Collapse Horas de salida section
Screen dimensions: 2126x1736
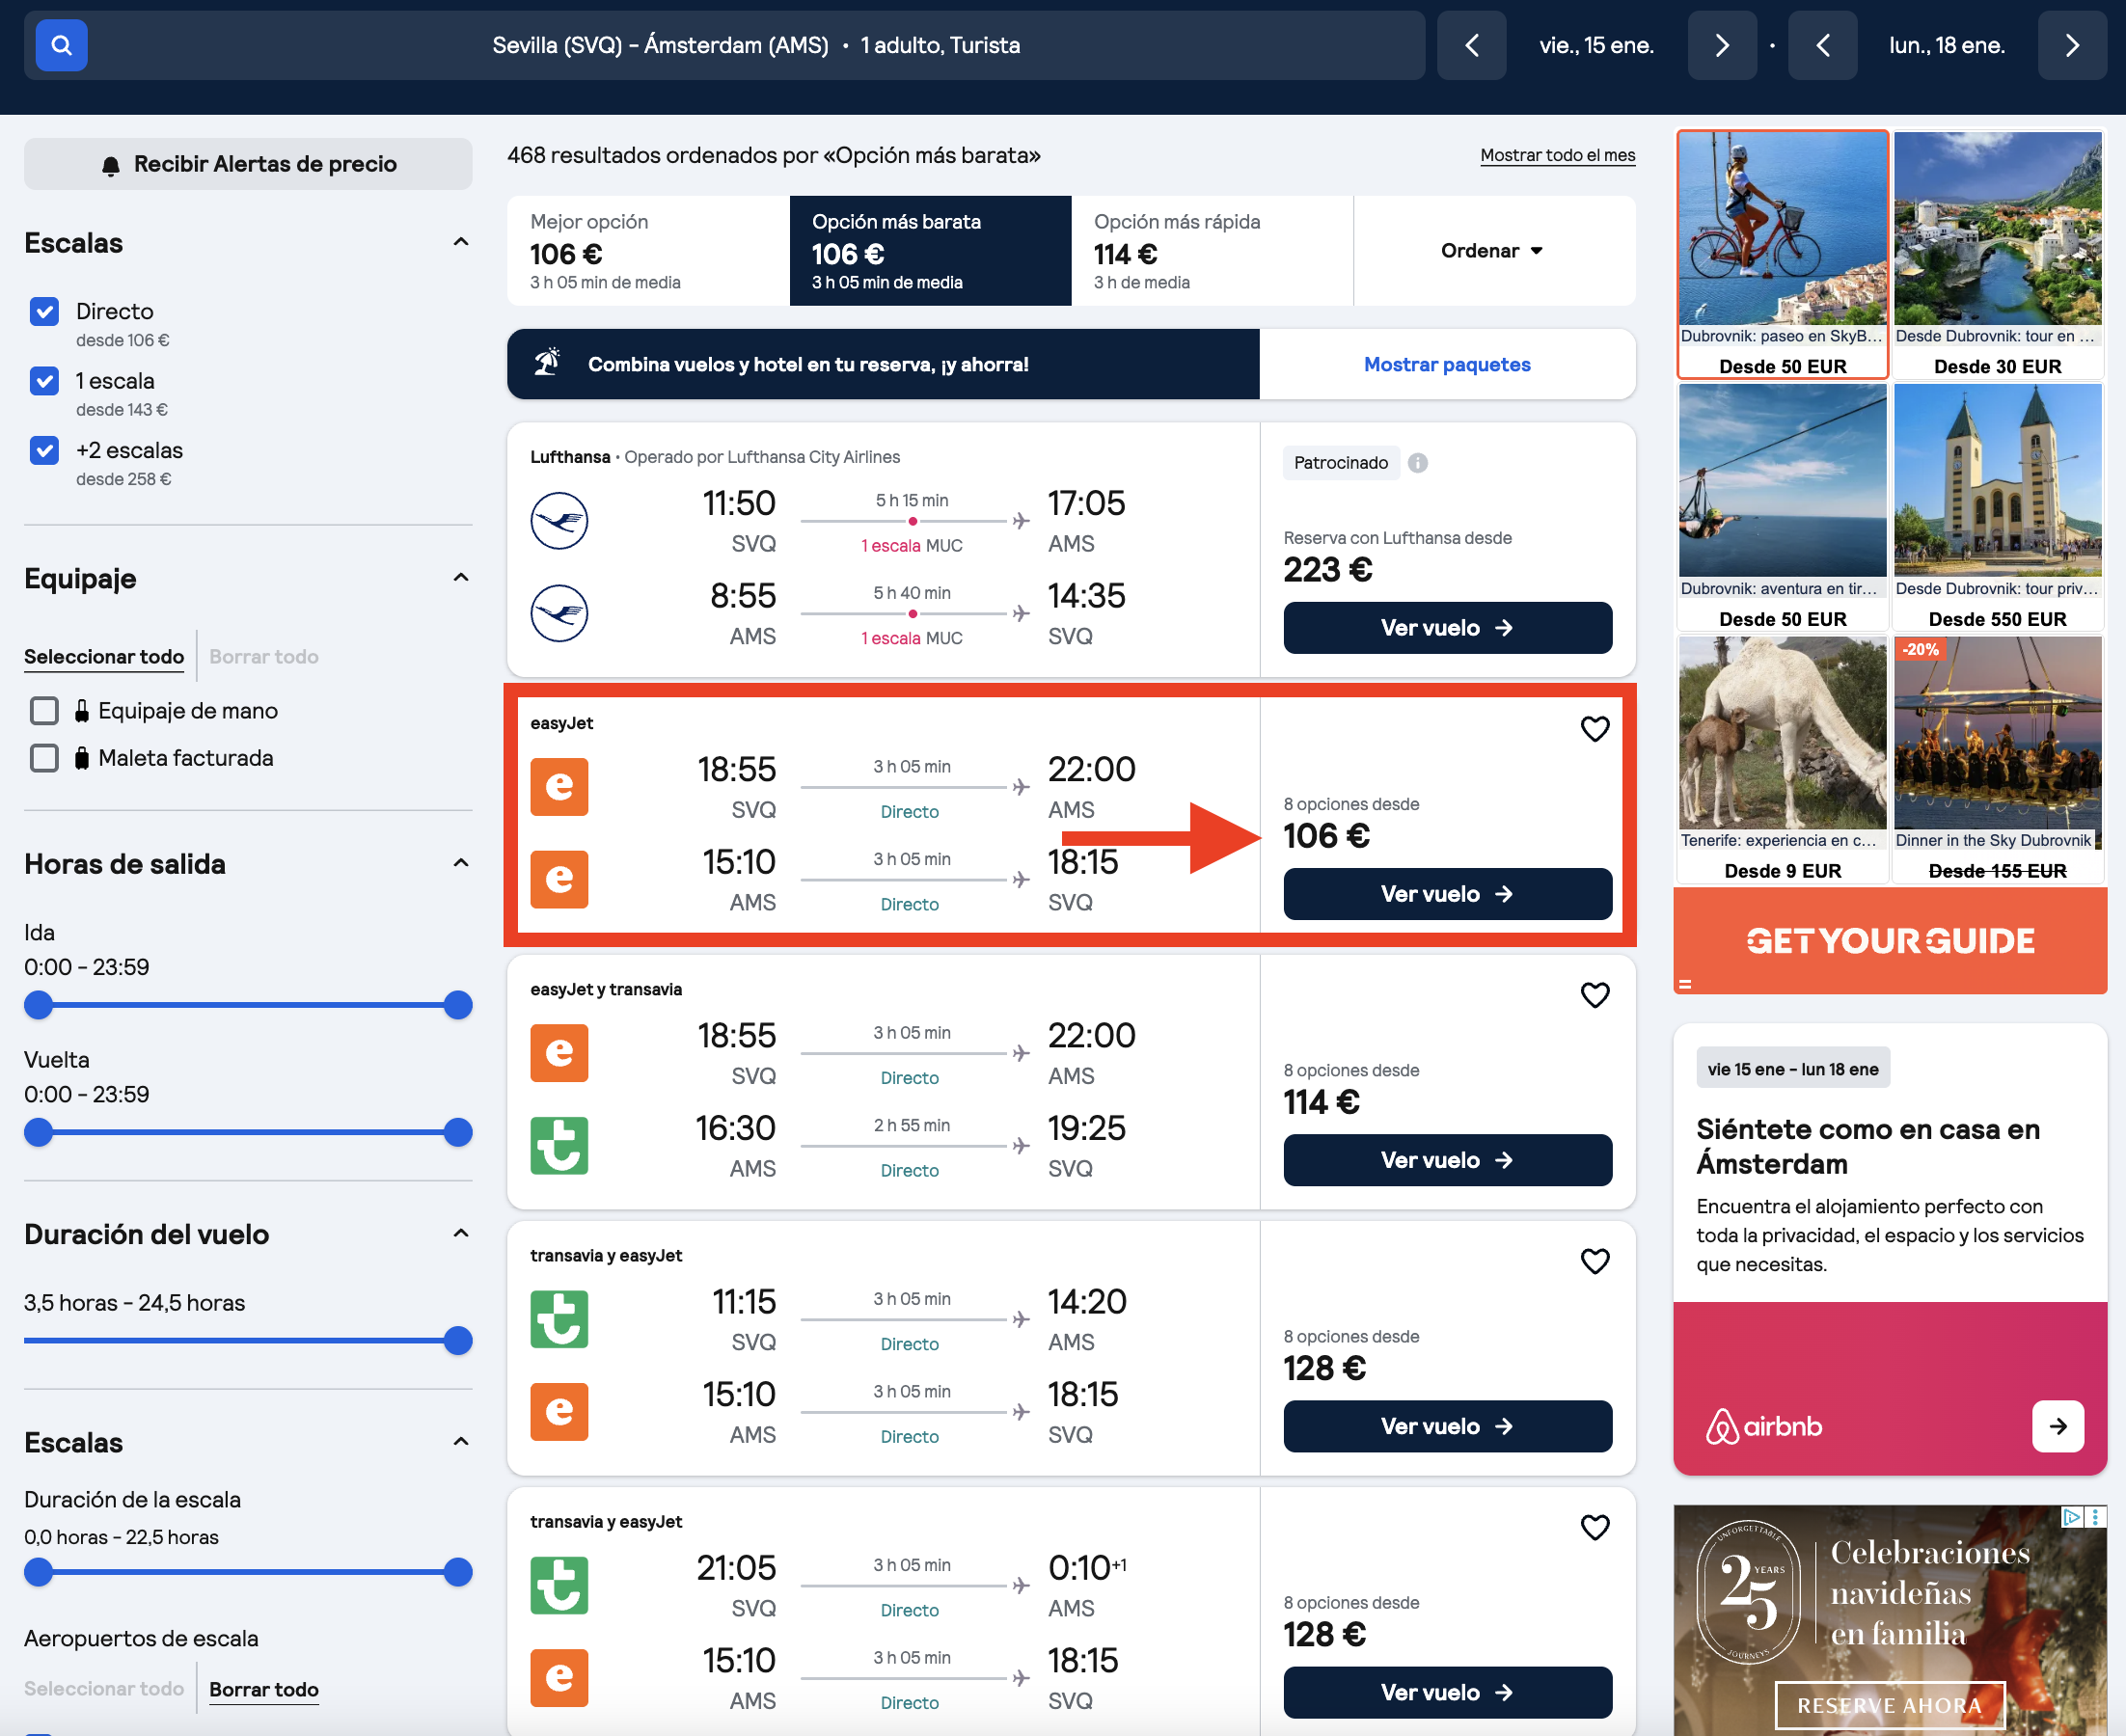click(x=461, y=864)
